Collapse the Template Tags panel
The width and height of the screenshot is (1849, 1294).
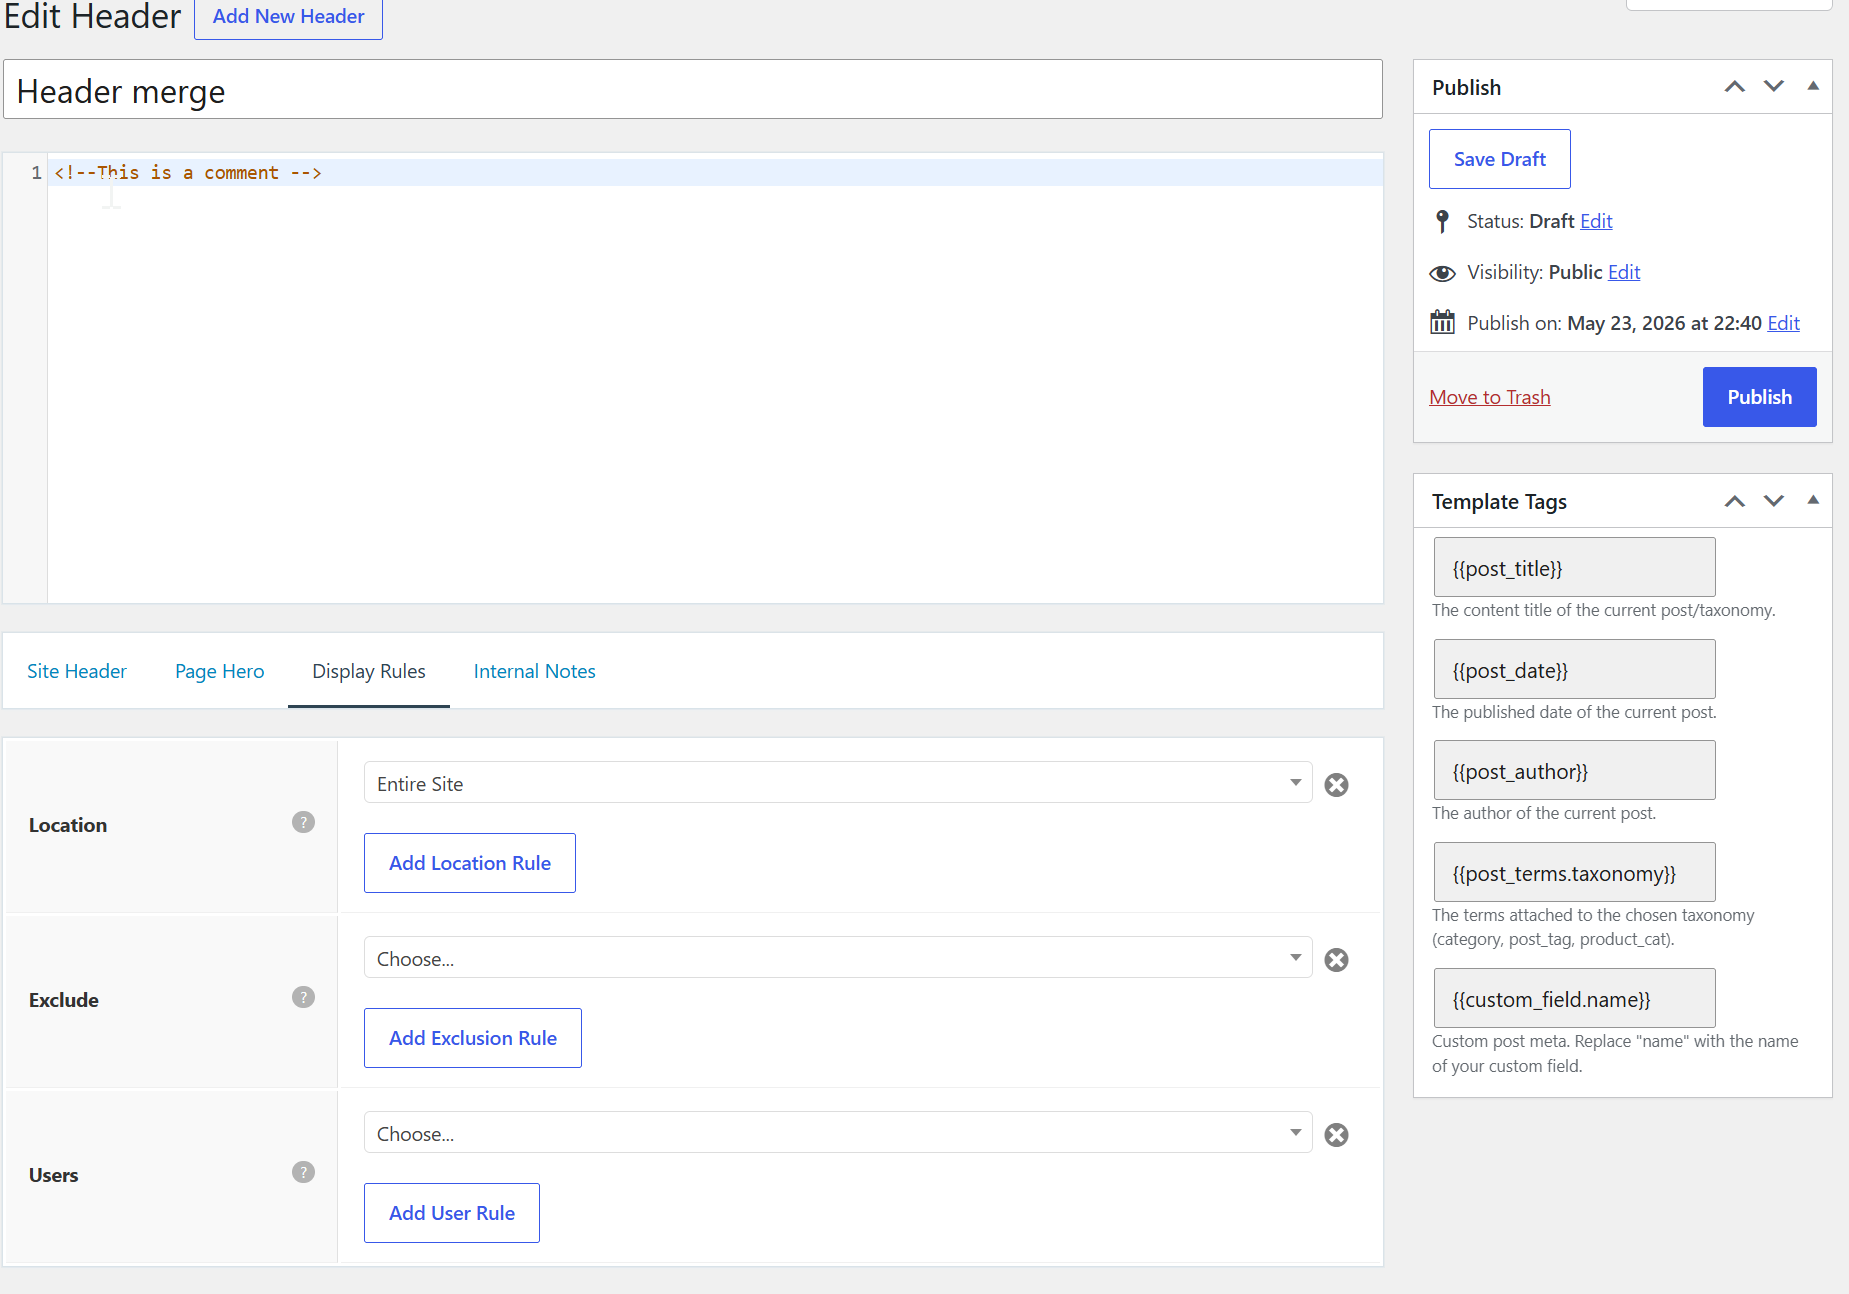[1813, 500]
